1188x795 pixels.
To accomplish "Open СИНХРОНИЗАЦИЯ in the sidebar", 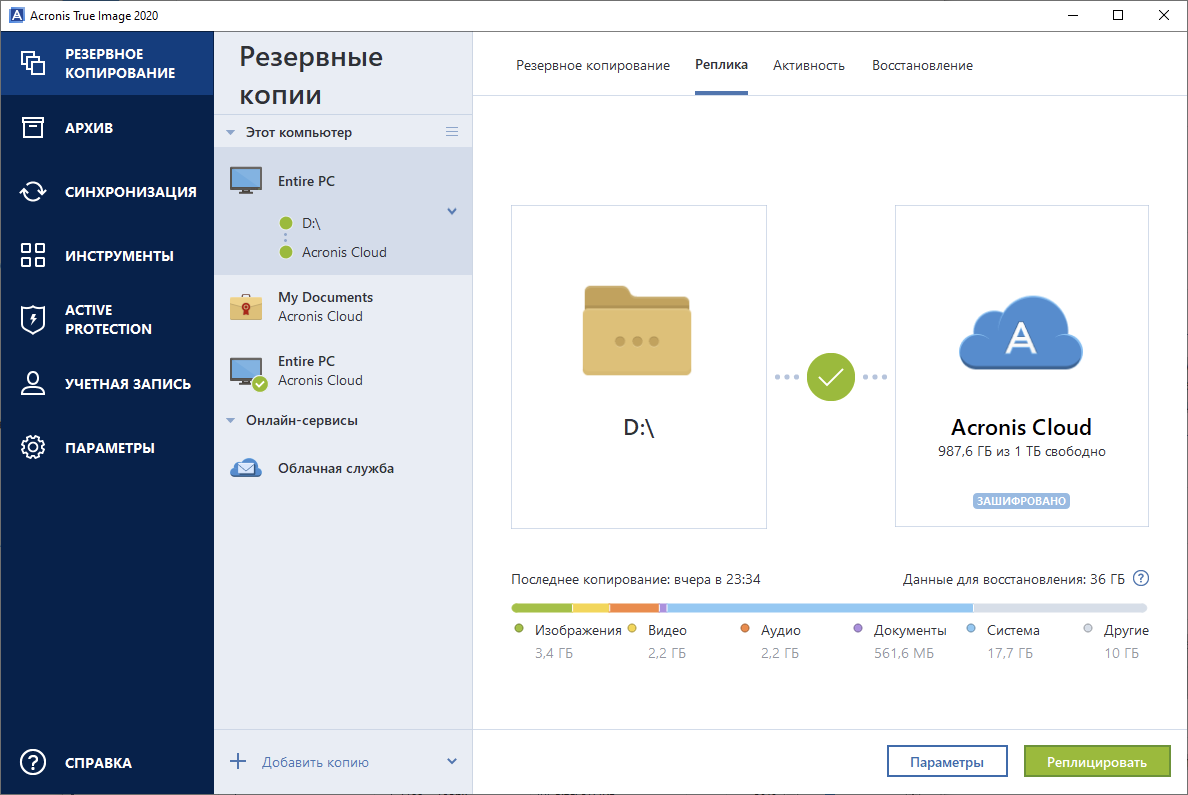I will [x=107, y=192].
